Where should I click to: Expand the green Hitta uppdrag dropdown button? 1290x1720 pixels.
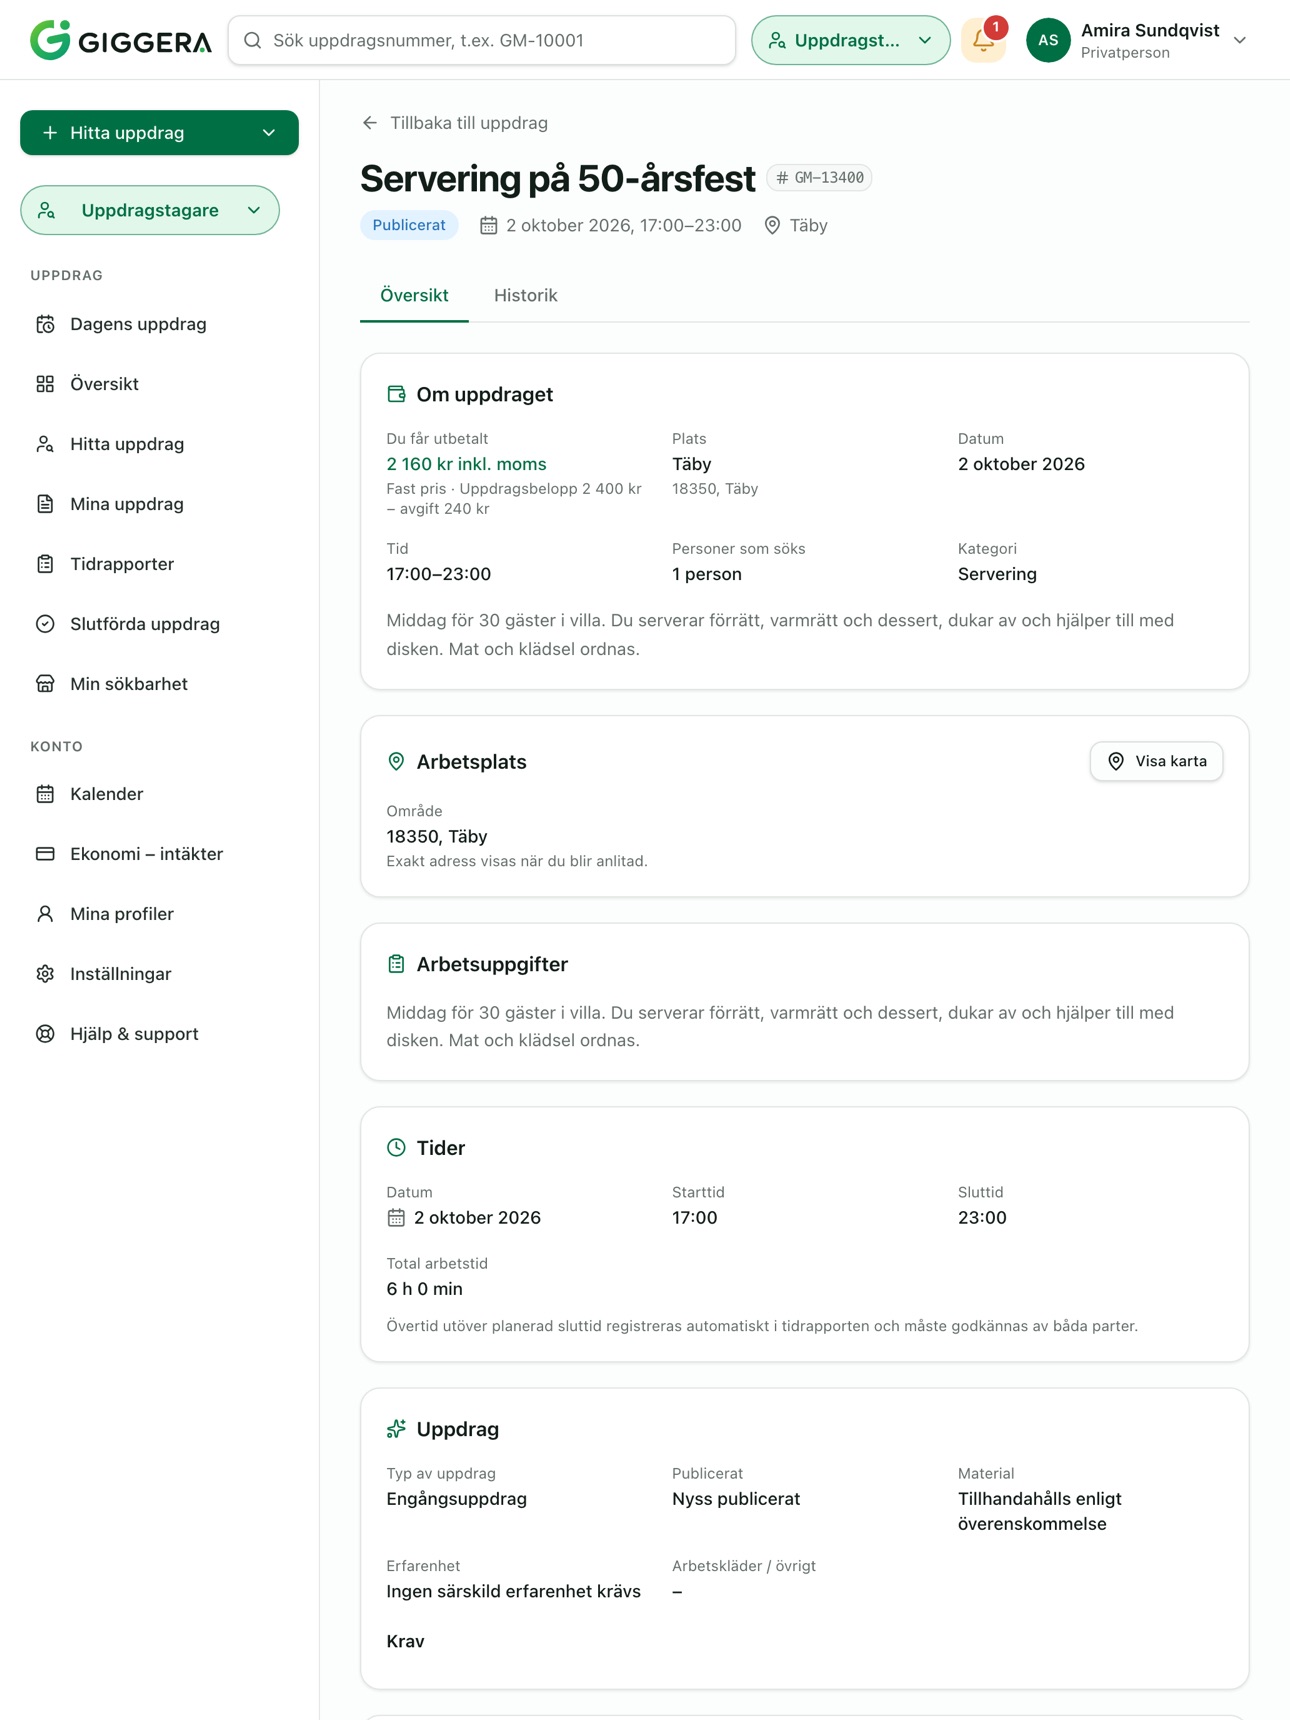pyautogui.click(x=159, y=133)
